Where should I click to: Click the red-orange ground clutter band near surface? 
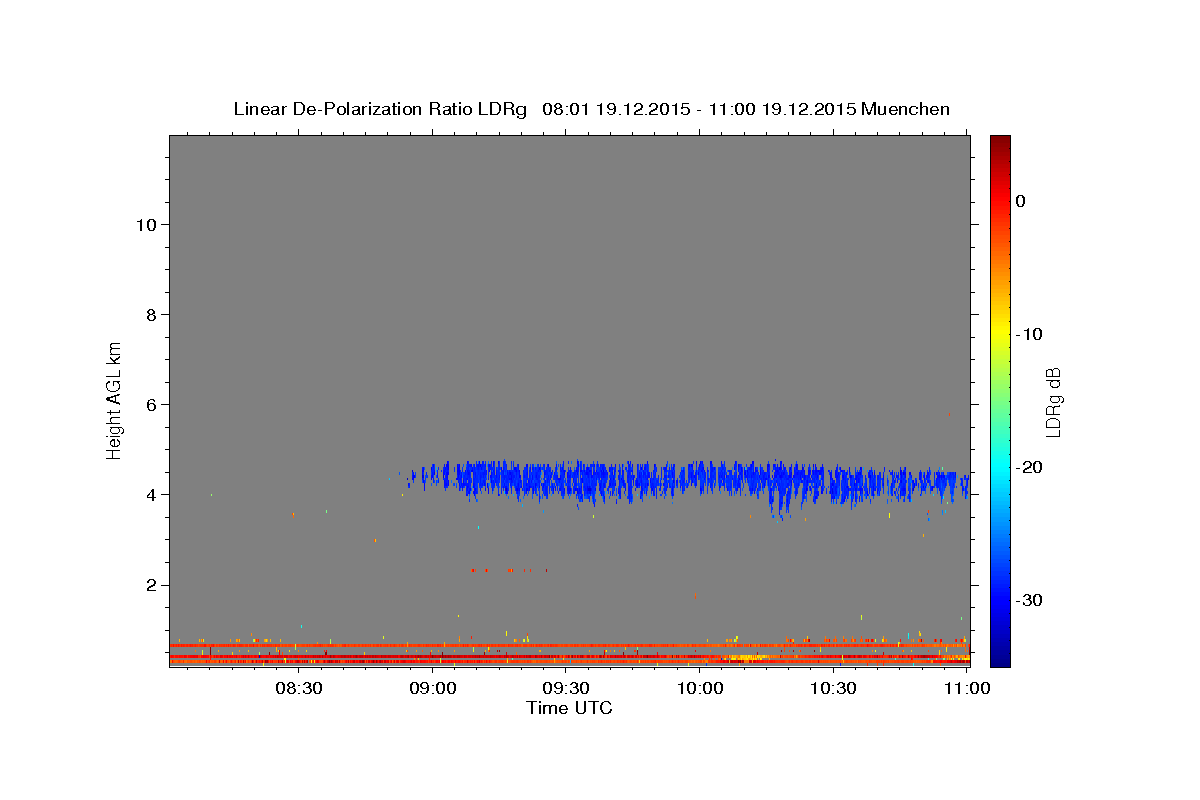569,653
